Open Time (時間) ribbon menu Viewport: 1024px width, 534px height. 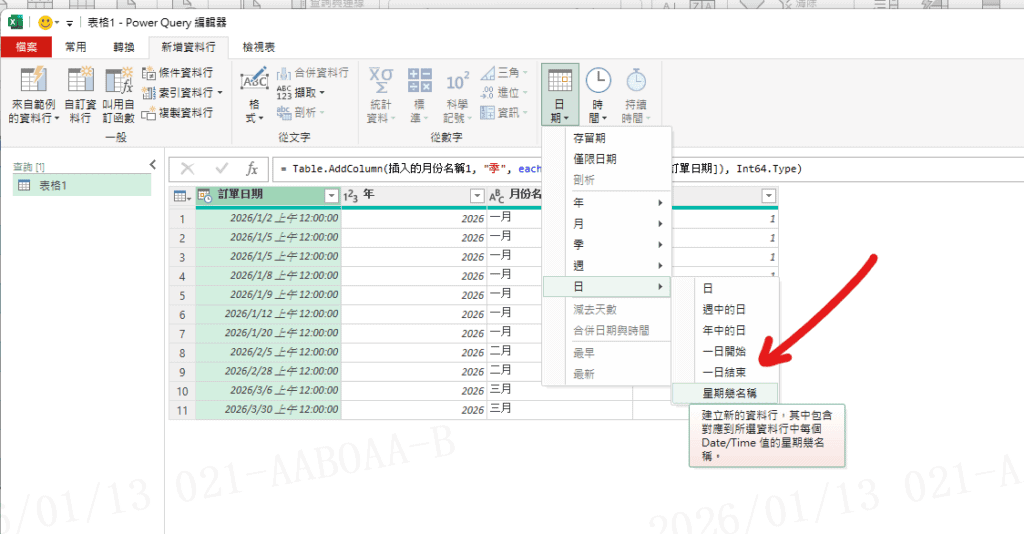[x=598, y=95]
